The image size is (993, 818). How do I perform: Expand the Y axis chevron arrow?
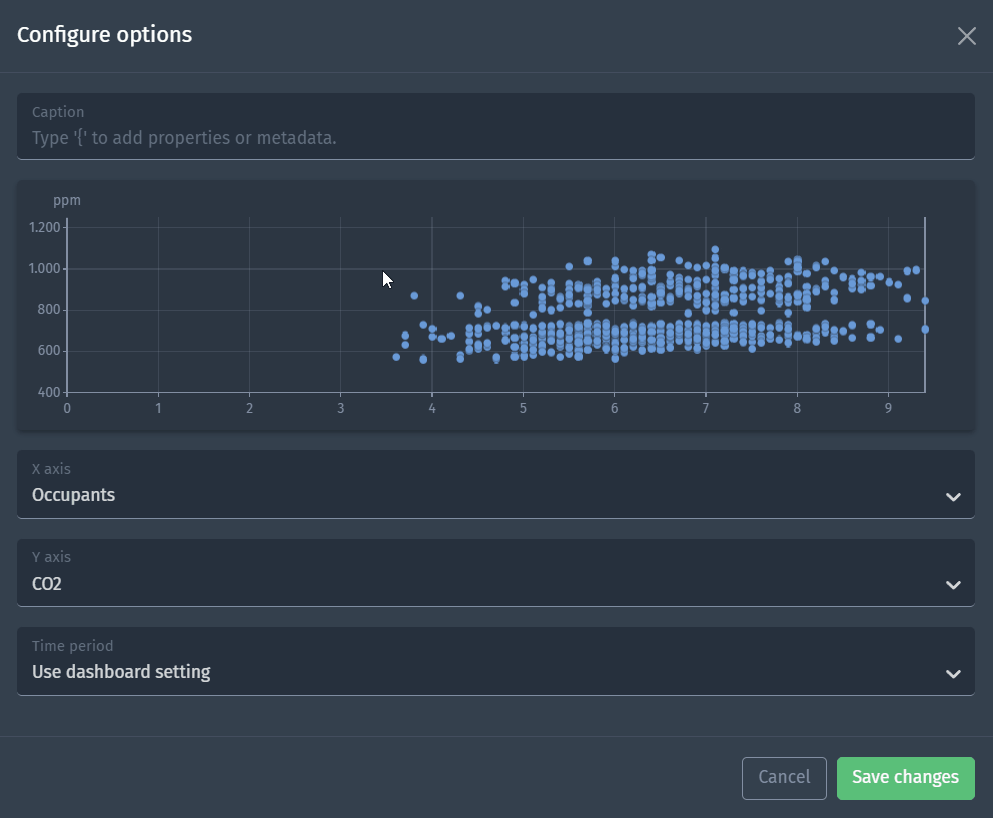click(953, 585)
